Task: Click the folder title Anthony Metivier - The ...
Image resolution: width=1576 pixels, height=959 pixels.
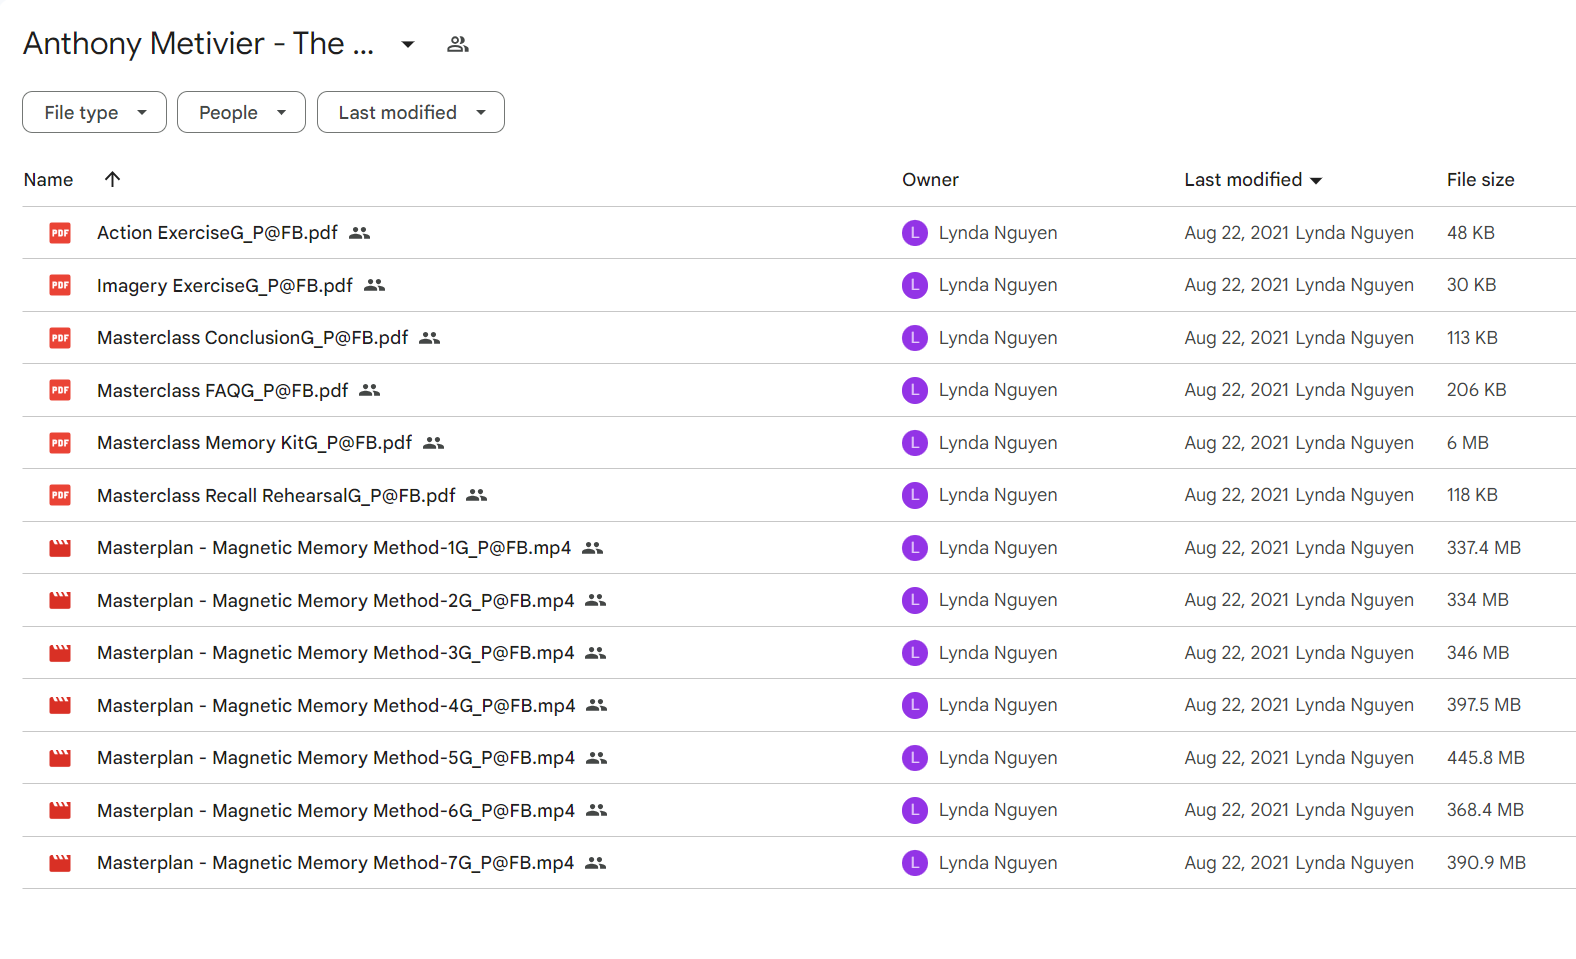Action: point(198,44)
